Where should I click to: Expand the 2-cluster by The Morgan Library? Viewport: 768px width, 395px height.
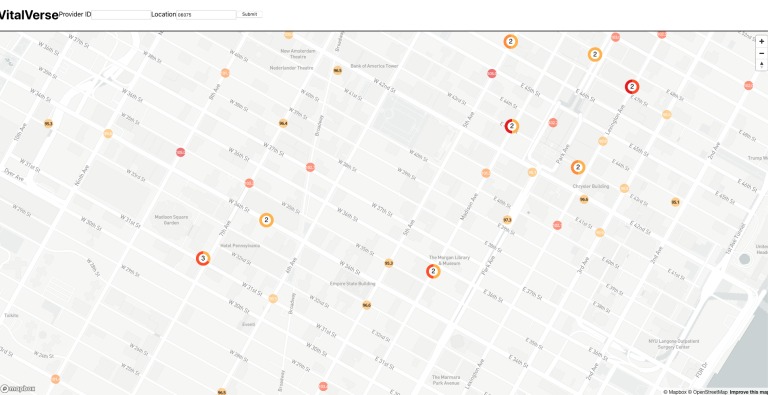[433, 271]
